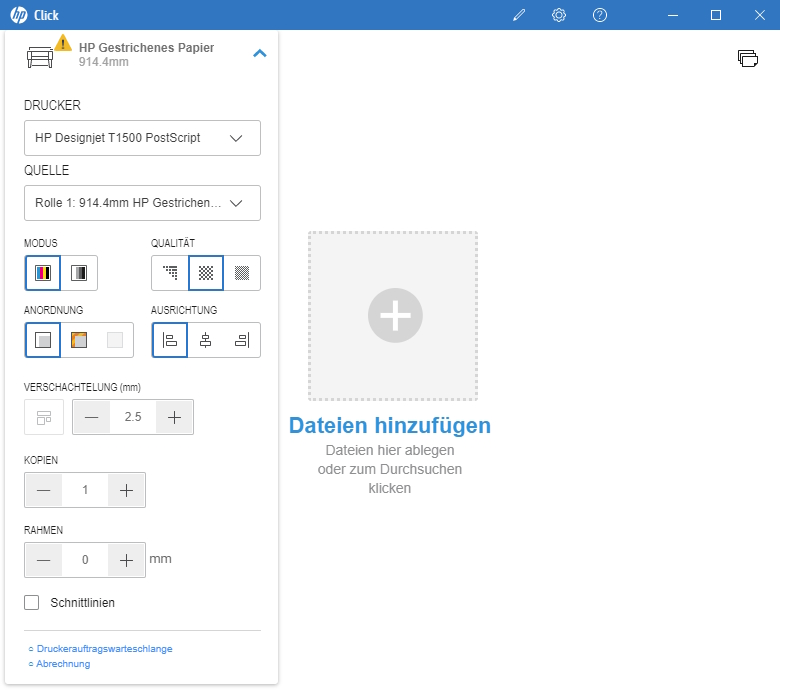The width and height of the screenshot is (800, 700).
Task: Select orange-bordered Anordnung layout option
Action: click(x=79, y=340)
